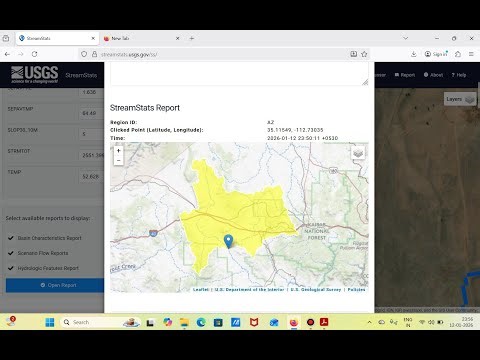Open McAfee icon in taskbar
The height and width of the screenshot is (360, 480).
[x=254, y=322]
